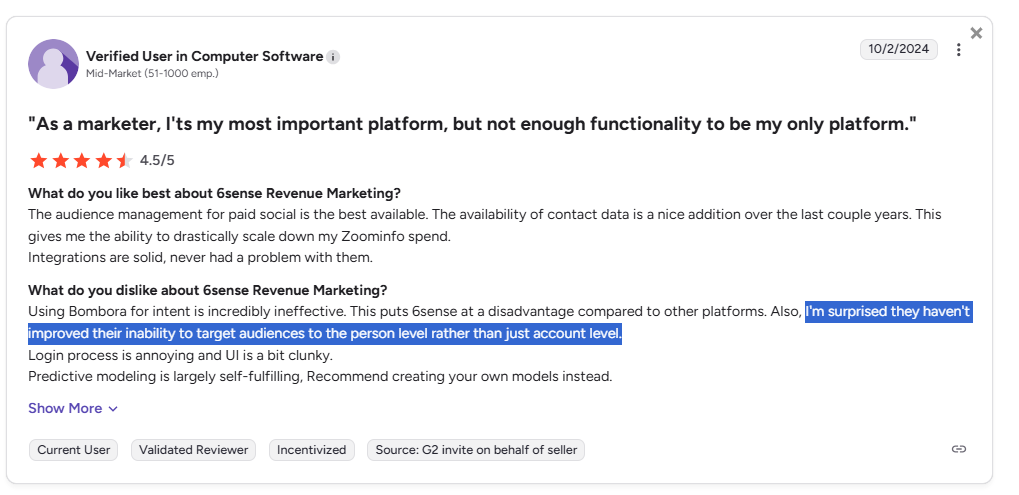1019x495 pixels.
Task: Click the 10/2/2024 date badge
Action: point(899,49)
